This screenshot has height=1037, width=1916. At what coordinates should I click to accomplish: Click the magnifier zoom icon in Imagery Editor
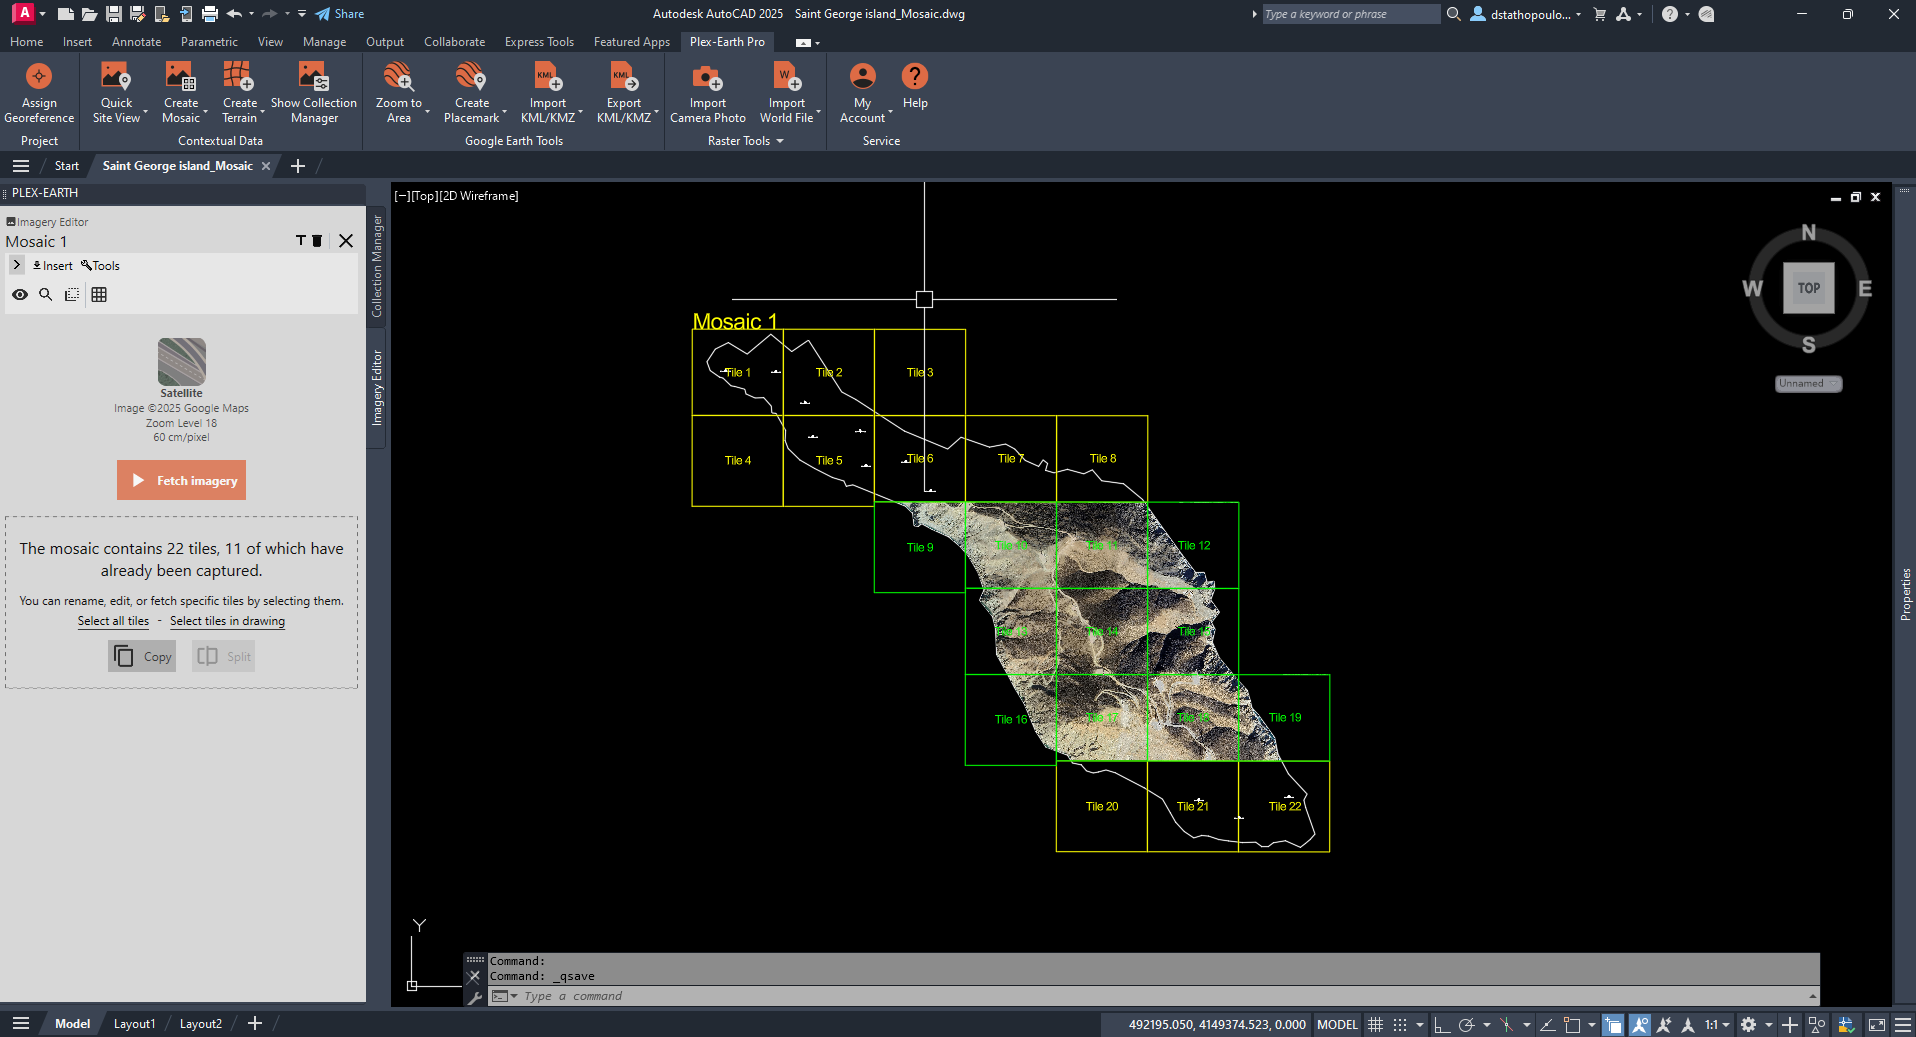coord(46,294)
